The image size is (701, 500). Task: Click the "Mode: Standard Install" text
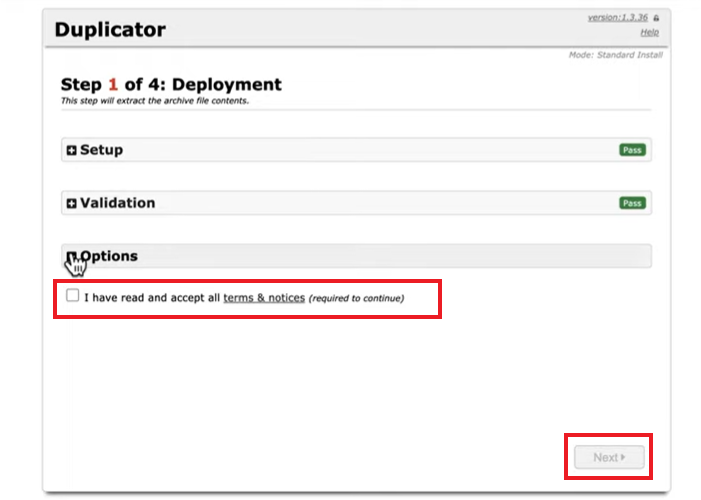(614, 54)
